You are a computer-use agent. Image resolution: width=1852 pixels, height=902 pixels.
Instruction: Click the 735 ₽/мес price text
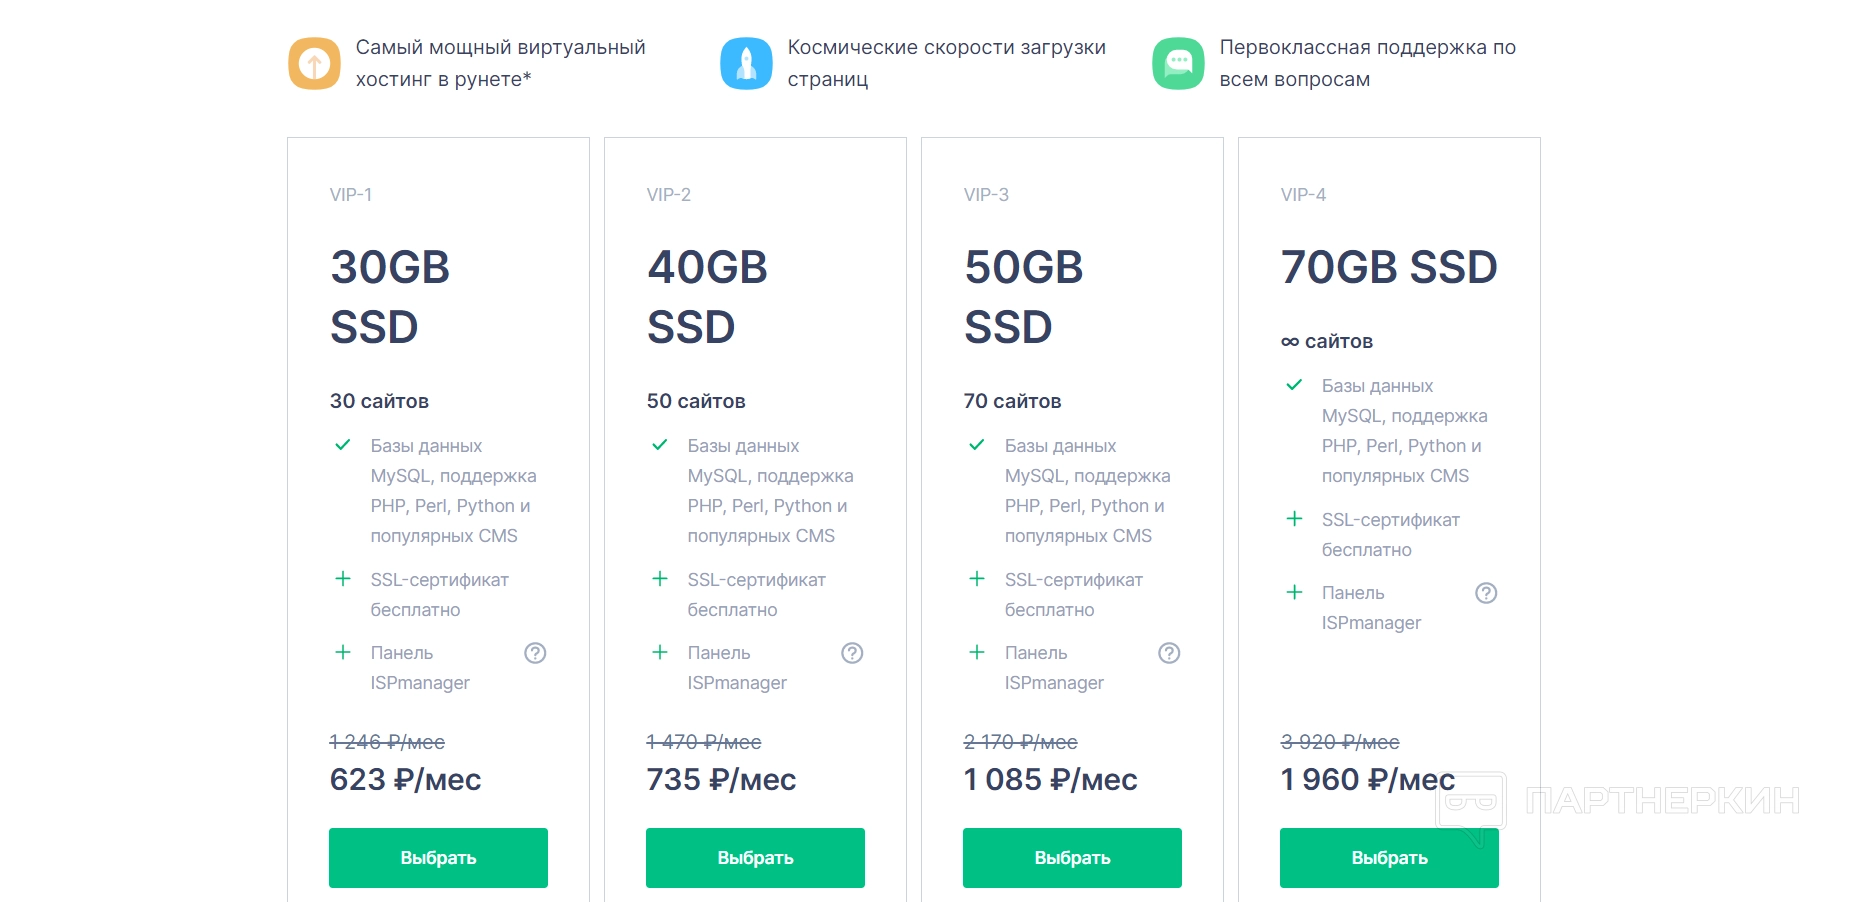pos(721,780)
